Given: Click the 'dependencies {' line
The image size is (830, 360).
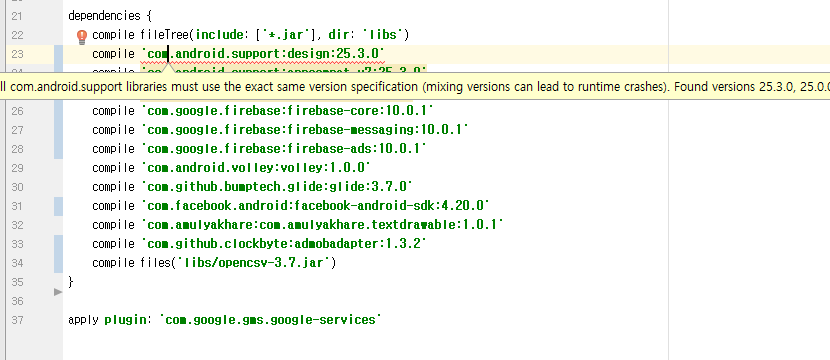Looking at the screenshot, I should click(x=110, y=16).
